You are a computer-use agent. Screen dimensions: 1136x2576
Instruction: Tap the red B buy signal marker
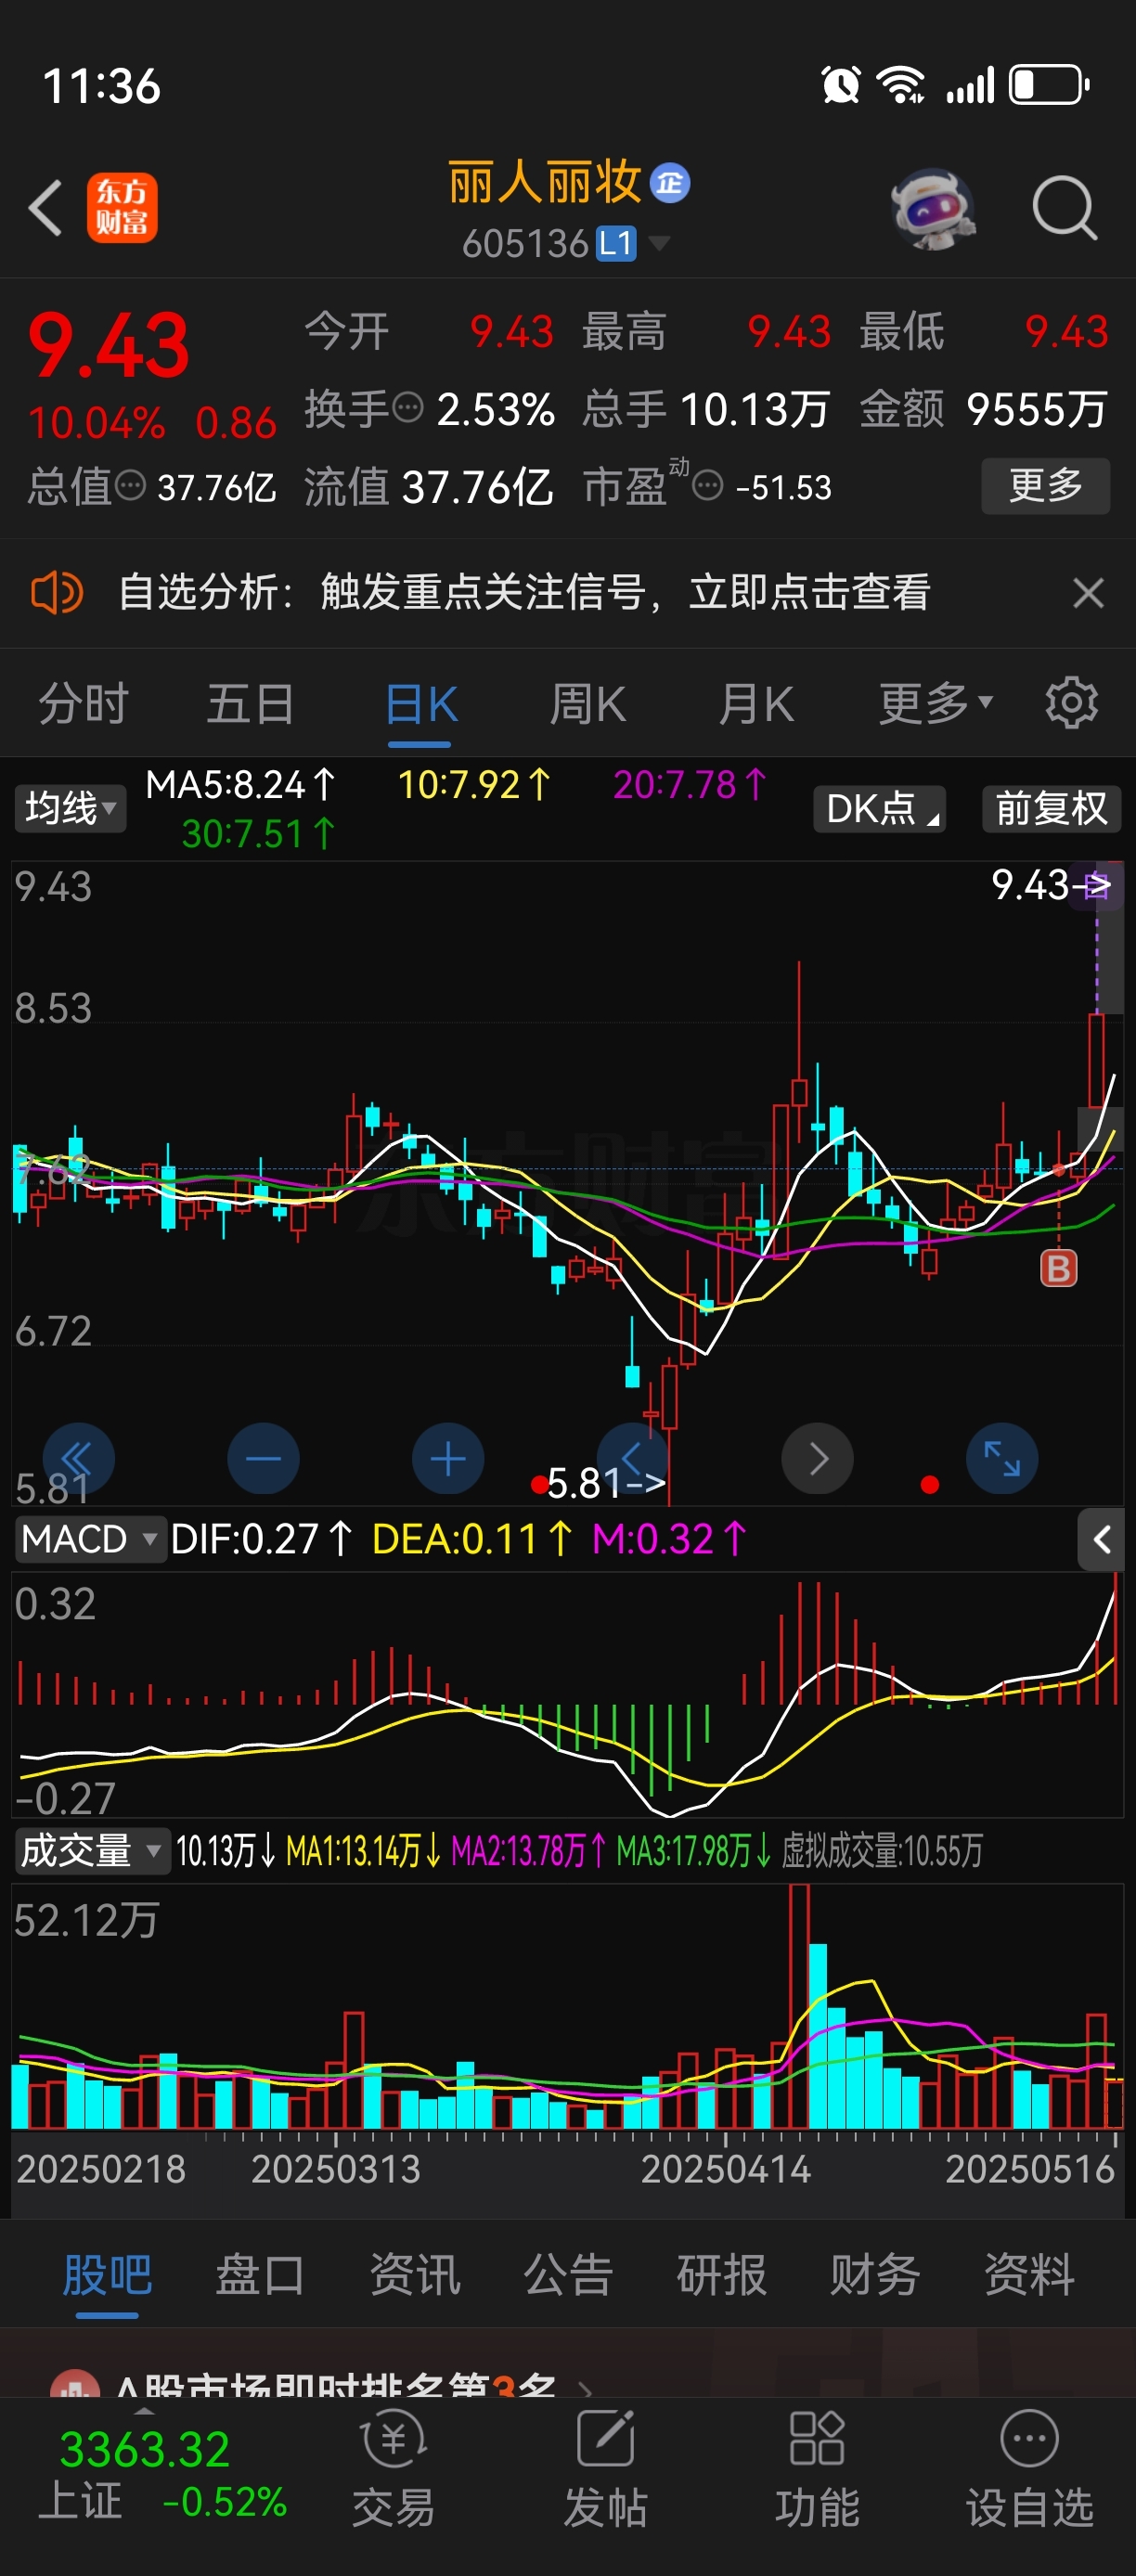click(x=1059, y=1268)
